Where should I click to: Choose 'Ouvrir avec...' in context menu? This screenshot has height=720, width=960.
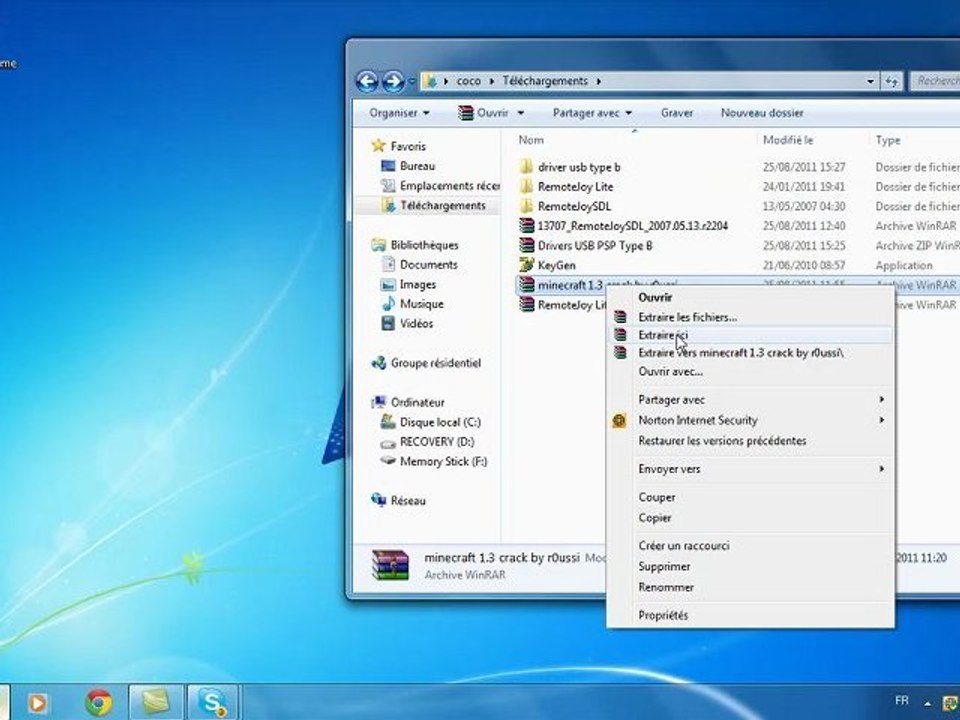click(751, 372)
